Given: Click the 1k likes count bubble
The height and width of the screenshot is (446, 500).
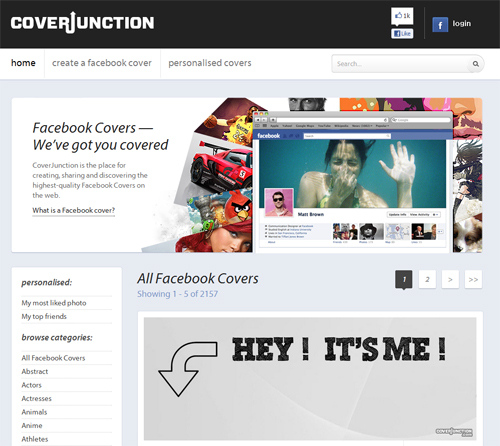Looking at the screenshot, I should click(402, 16).
